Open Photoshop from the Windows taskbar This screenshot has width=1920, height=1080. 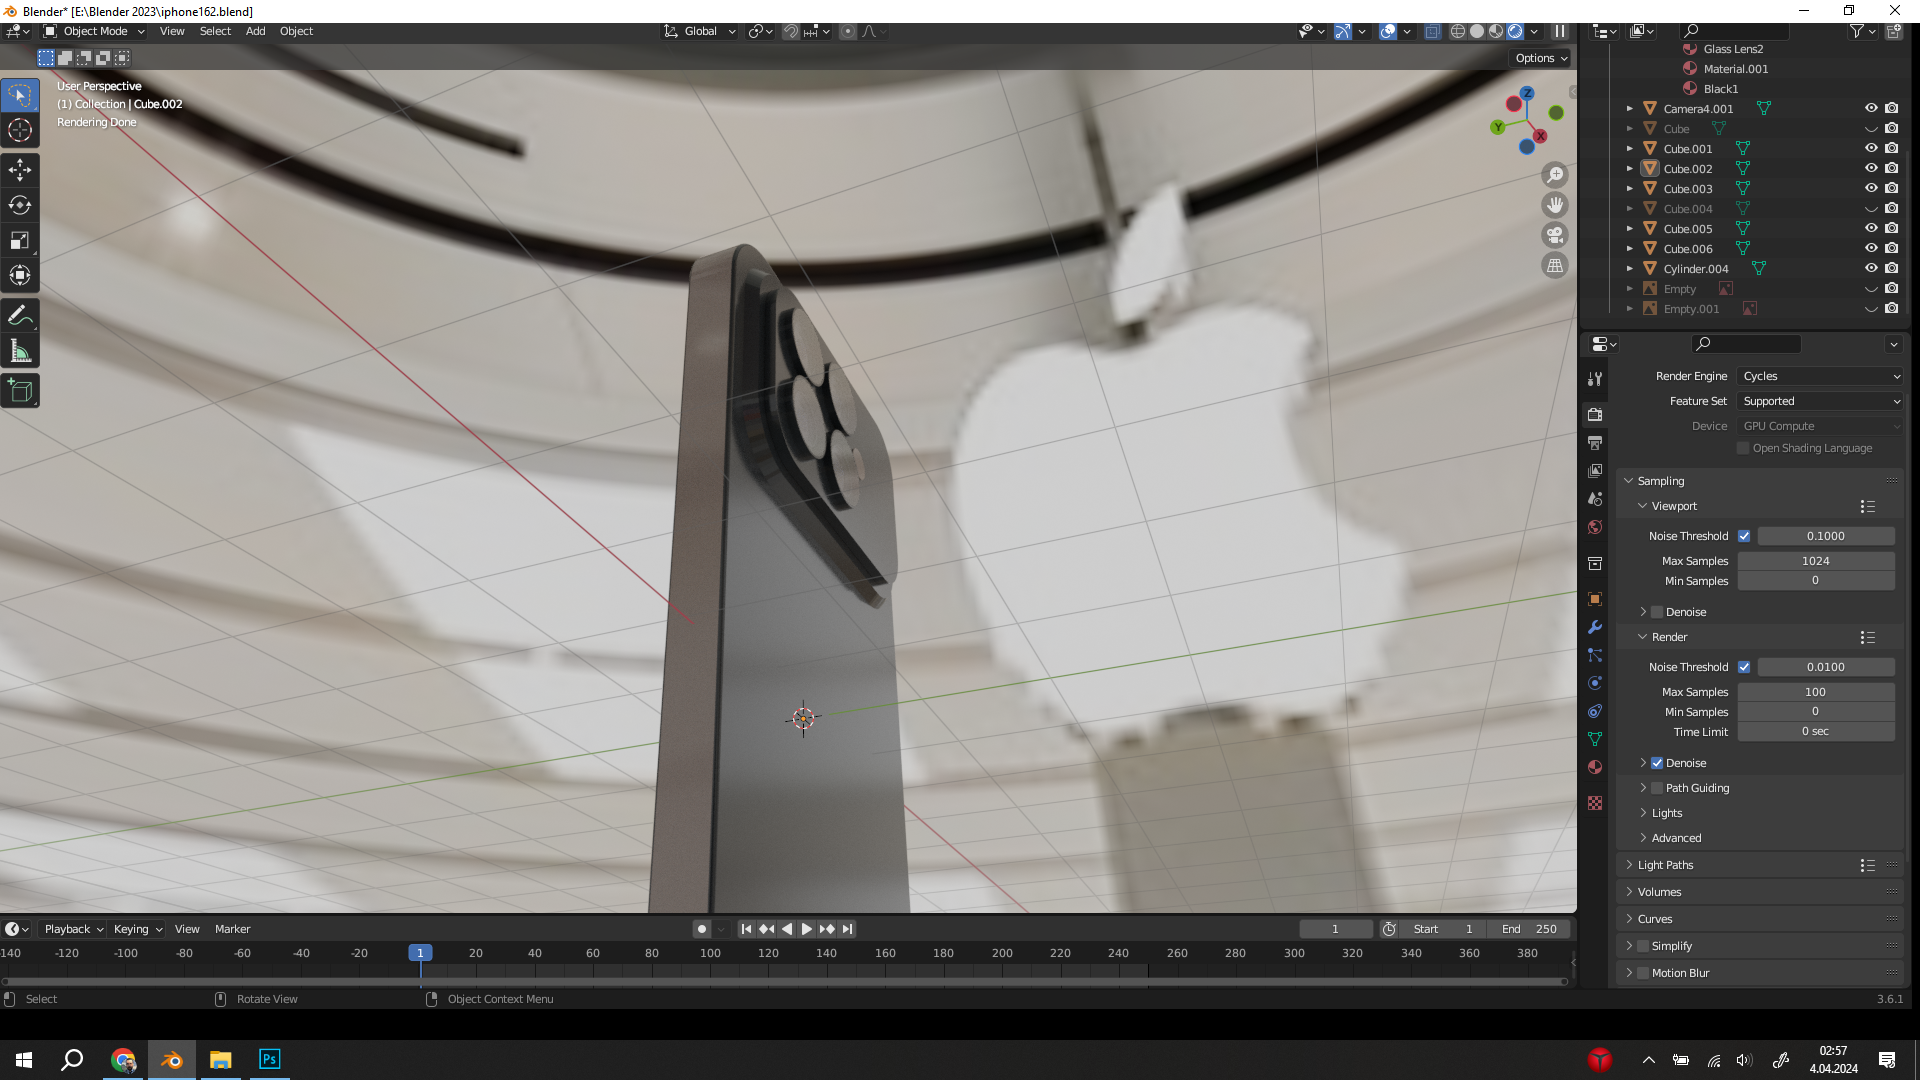[x=269, y=1059]
